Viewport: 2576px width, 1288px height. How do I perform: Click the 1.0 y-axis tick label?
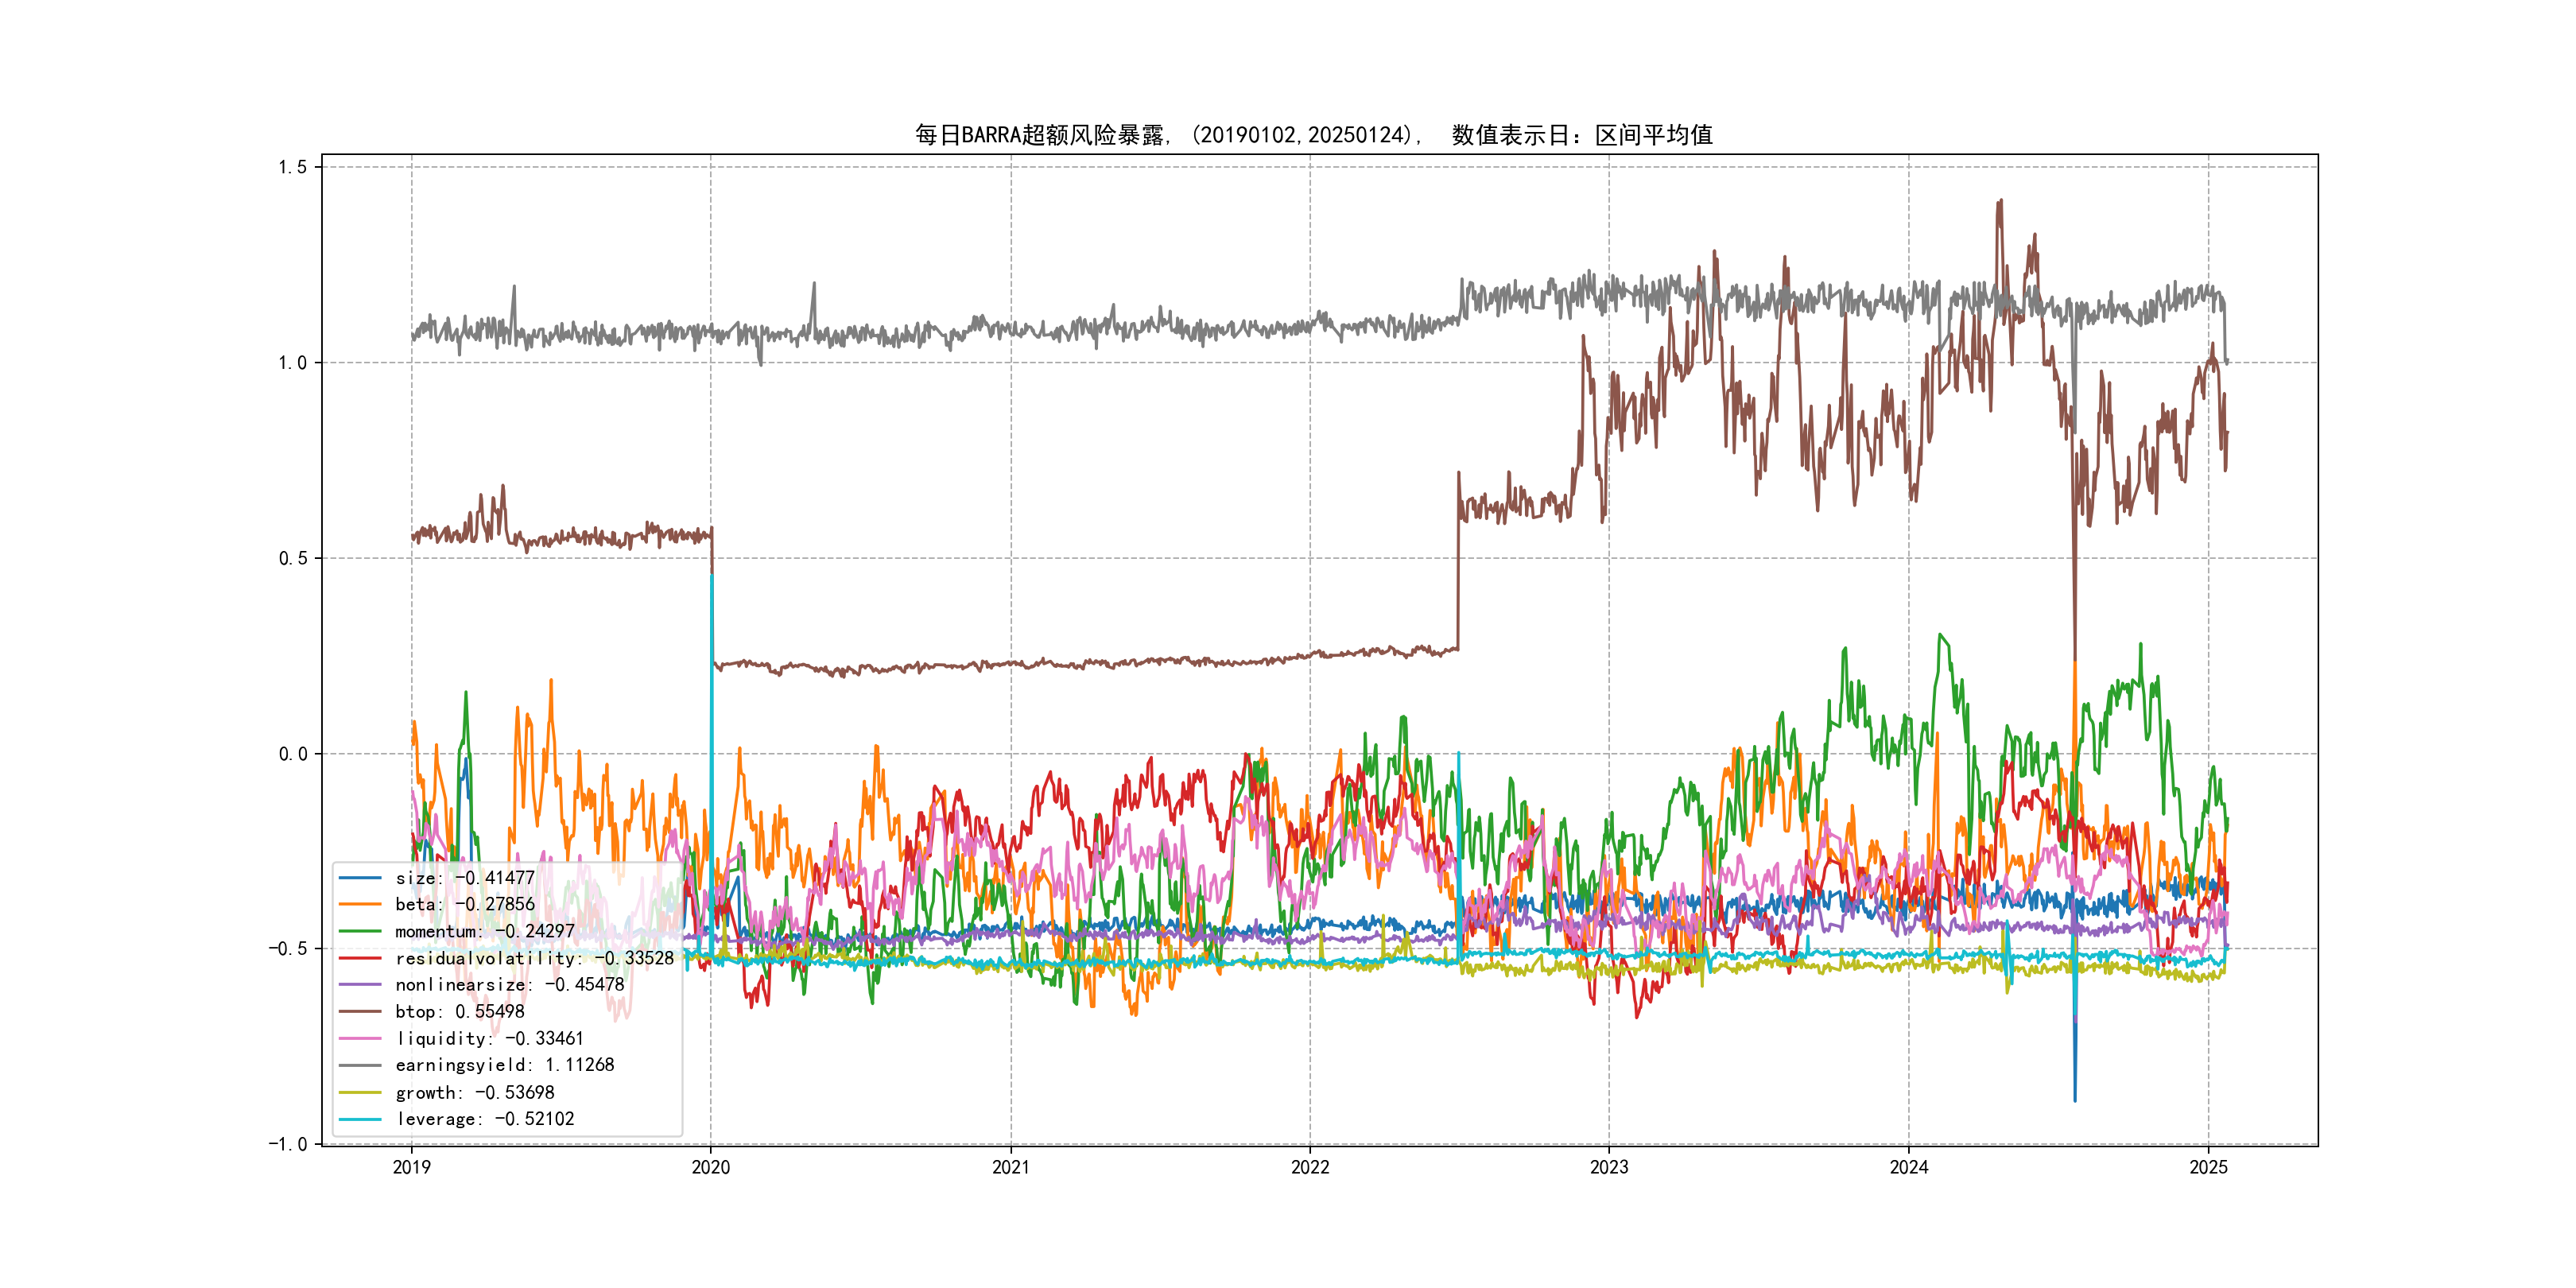292,363
